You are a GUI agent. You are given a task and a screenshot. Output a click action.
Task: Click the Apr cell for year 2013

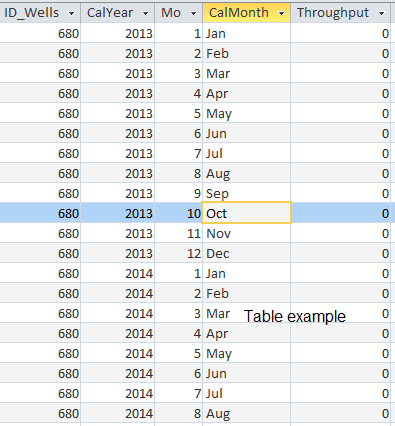(247, 93)
